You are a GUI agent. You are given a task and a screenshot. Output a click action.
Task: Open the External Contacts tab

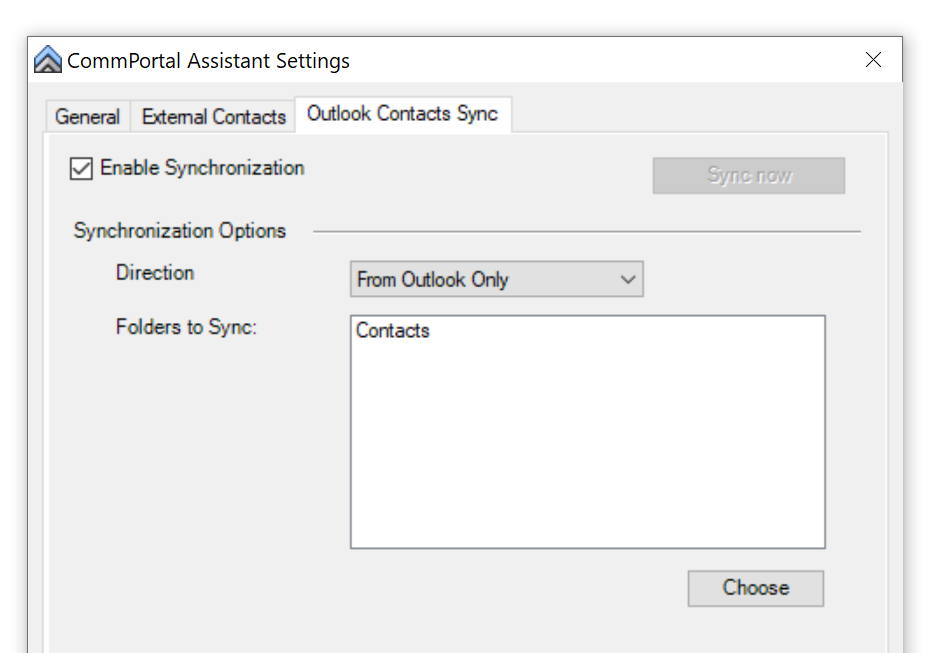pyautogui.click(x=213, y=117)
